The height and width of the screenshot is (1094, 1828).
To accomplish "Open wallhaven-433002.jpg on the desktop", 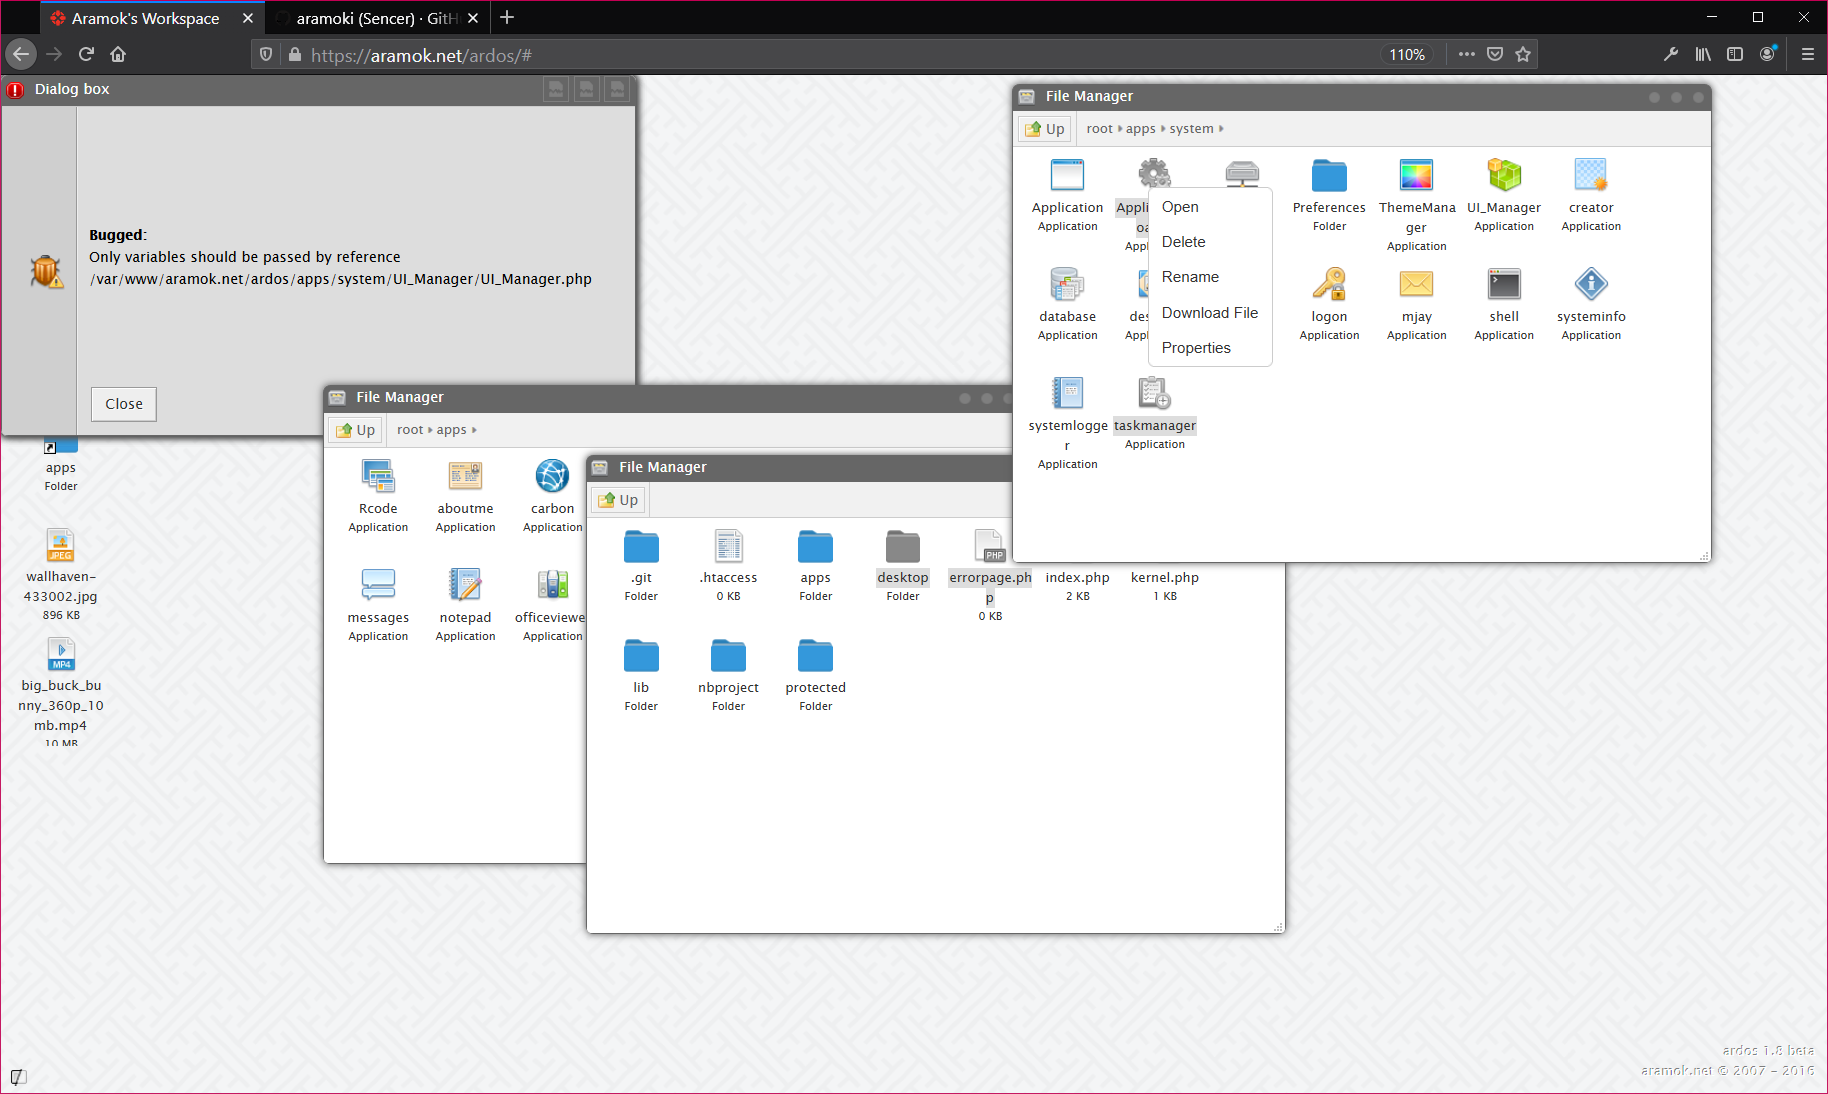I will 60,546.
